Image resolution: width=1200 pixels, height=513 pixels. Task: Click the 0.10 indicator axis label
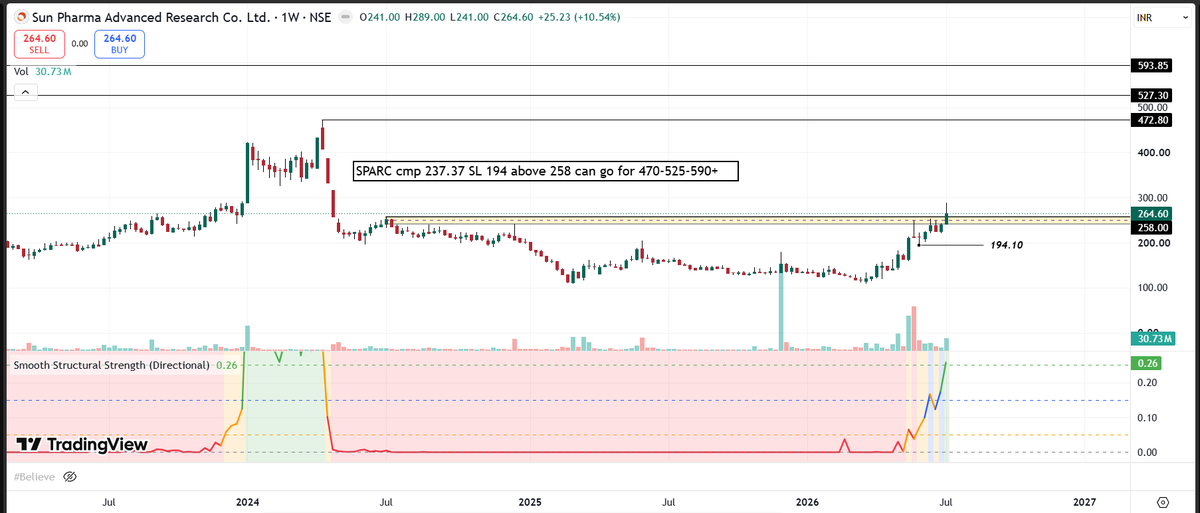pyautogui.click(x=1148, y=418)
